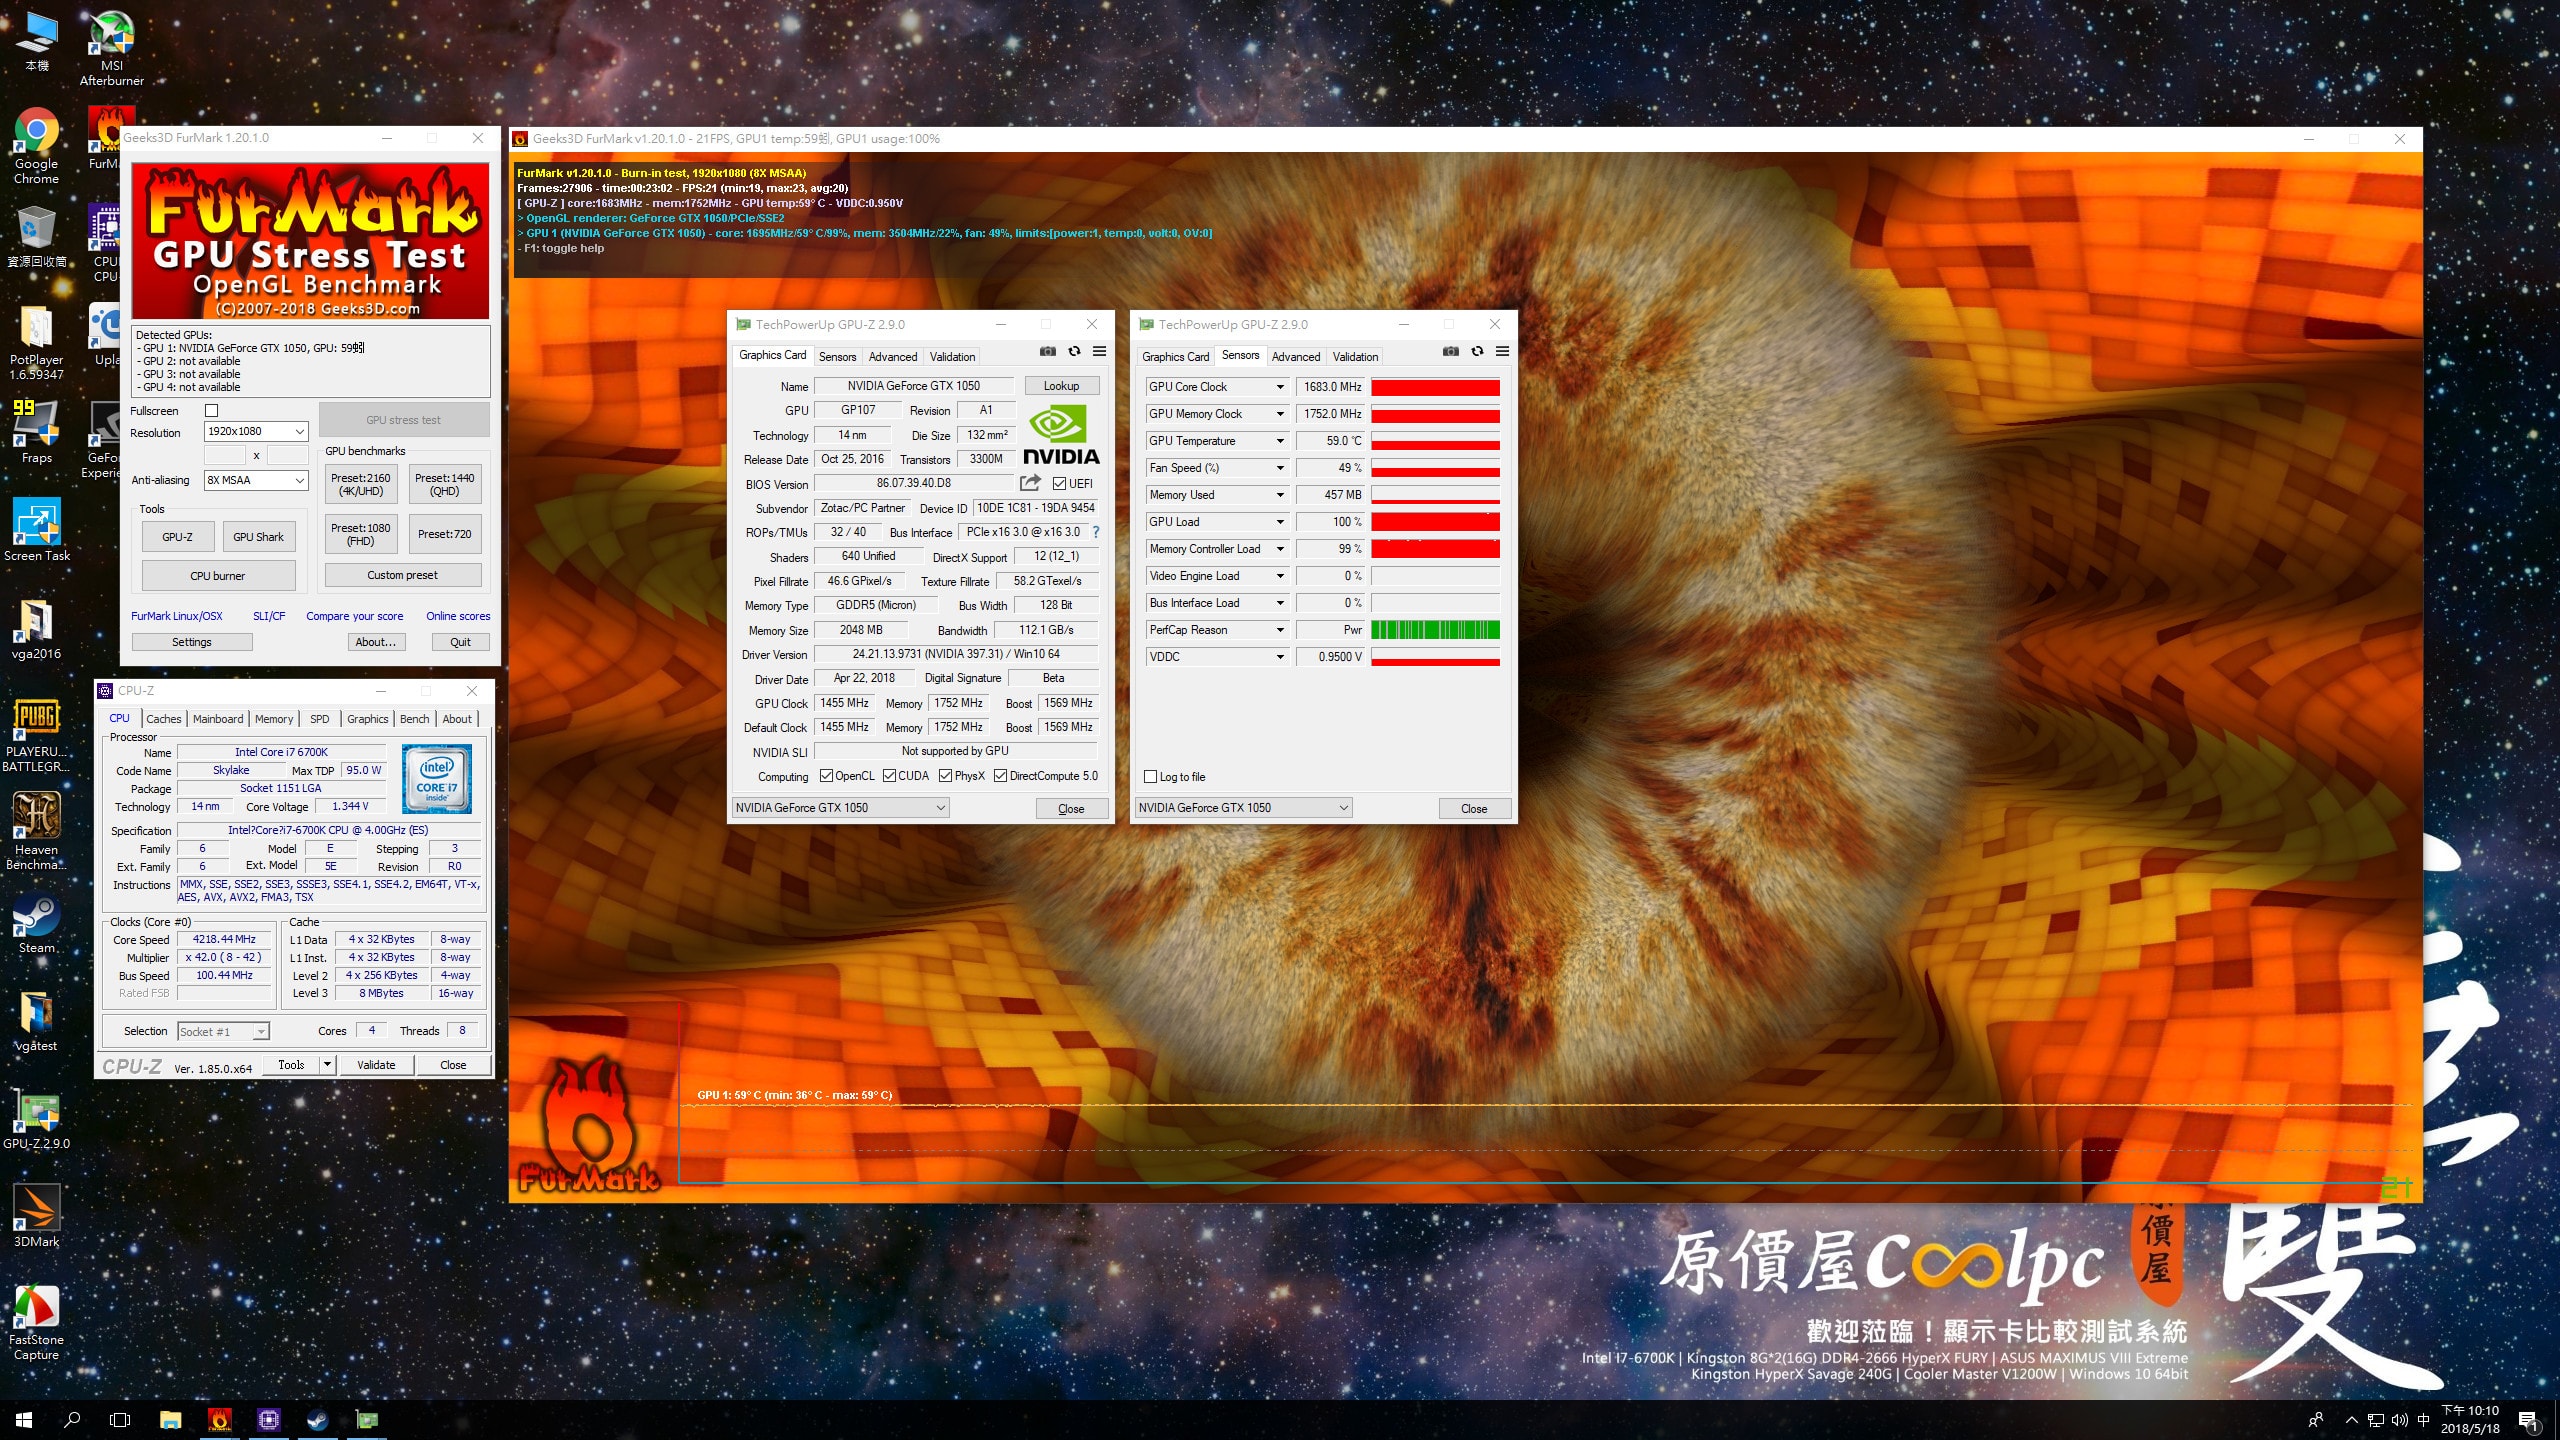
Task: Click the Lookup button in GPU-Z
Action: pos(1061,386)
